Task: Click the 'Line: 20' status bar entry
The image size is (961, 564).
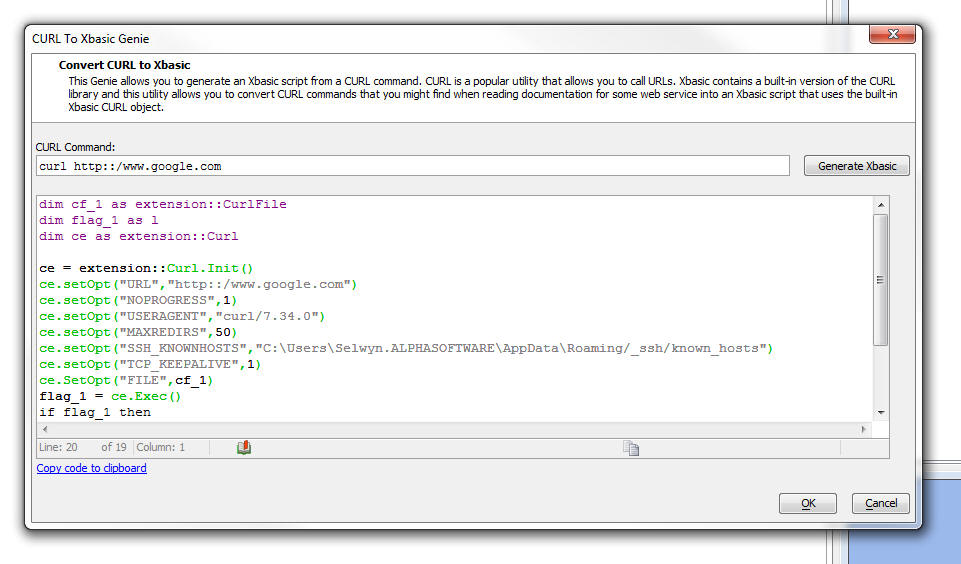Action: tap(58, 448)
